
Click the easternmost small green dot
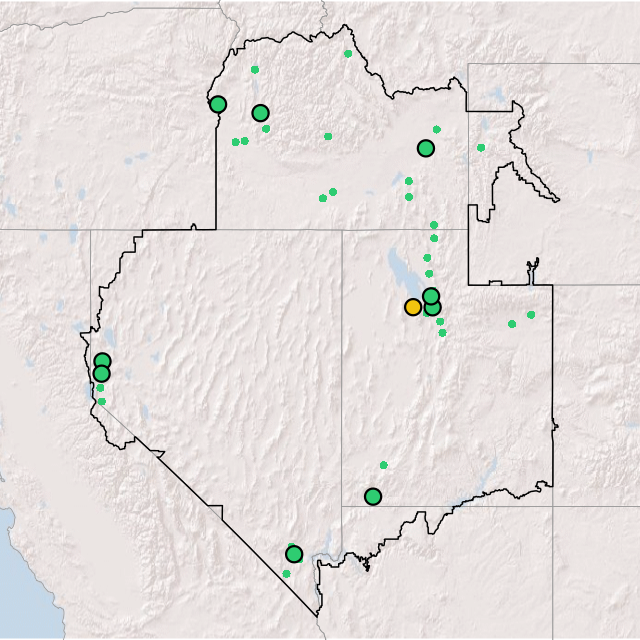coord(531,315)
